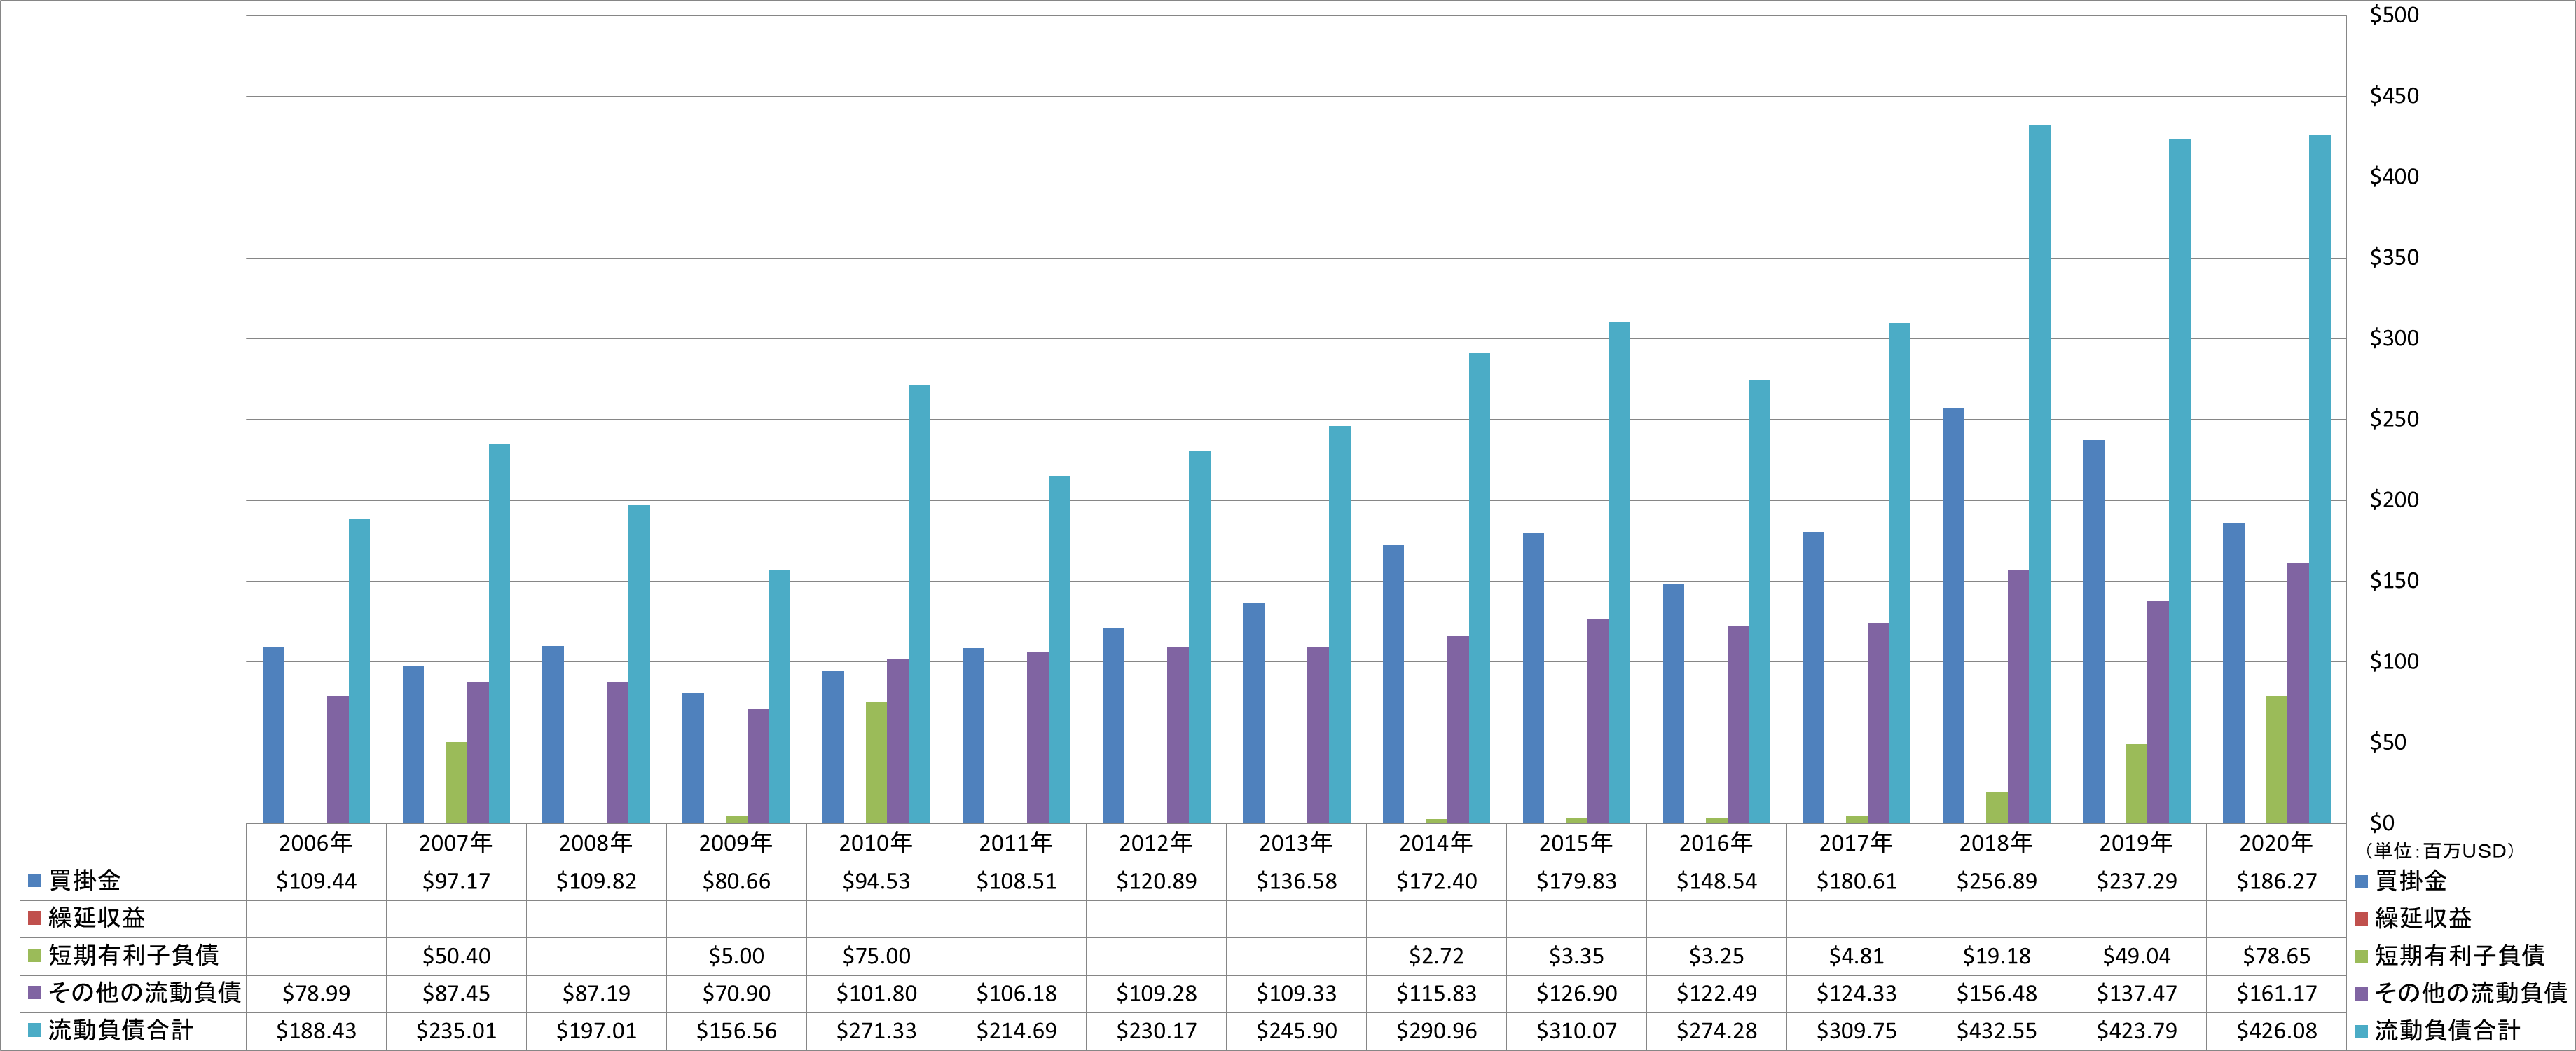Click the $250 axis label
This screenshot has width=2576, height=1051.
pyautogui.click(x=2394, y=419)
